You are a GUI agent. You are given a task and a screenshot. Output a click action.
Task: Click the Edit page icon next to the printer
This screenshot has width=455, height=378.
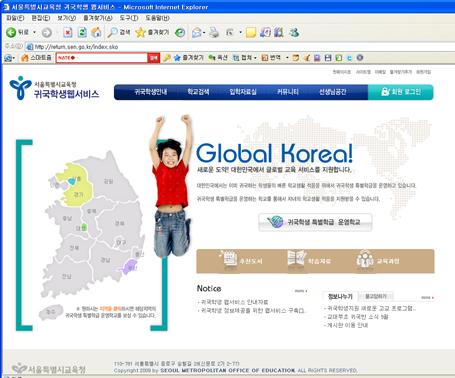pyautogui.click(x=230, y=32)
